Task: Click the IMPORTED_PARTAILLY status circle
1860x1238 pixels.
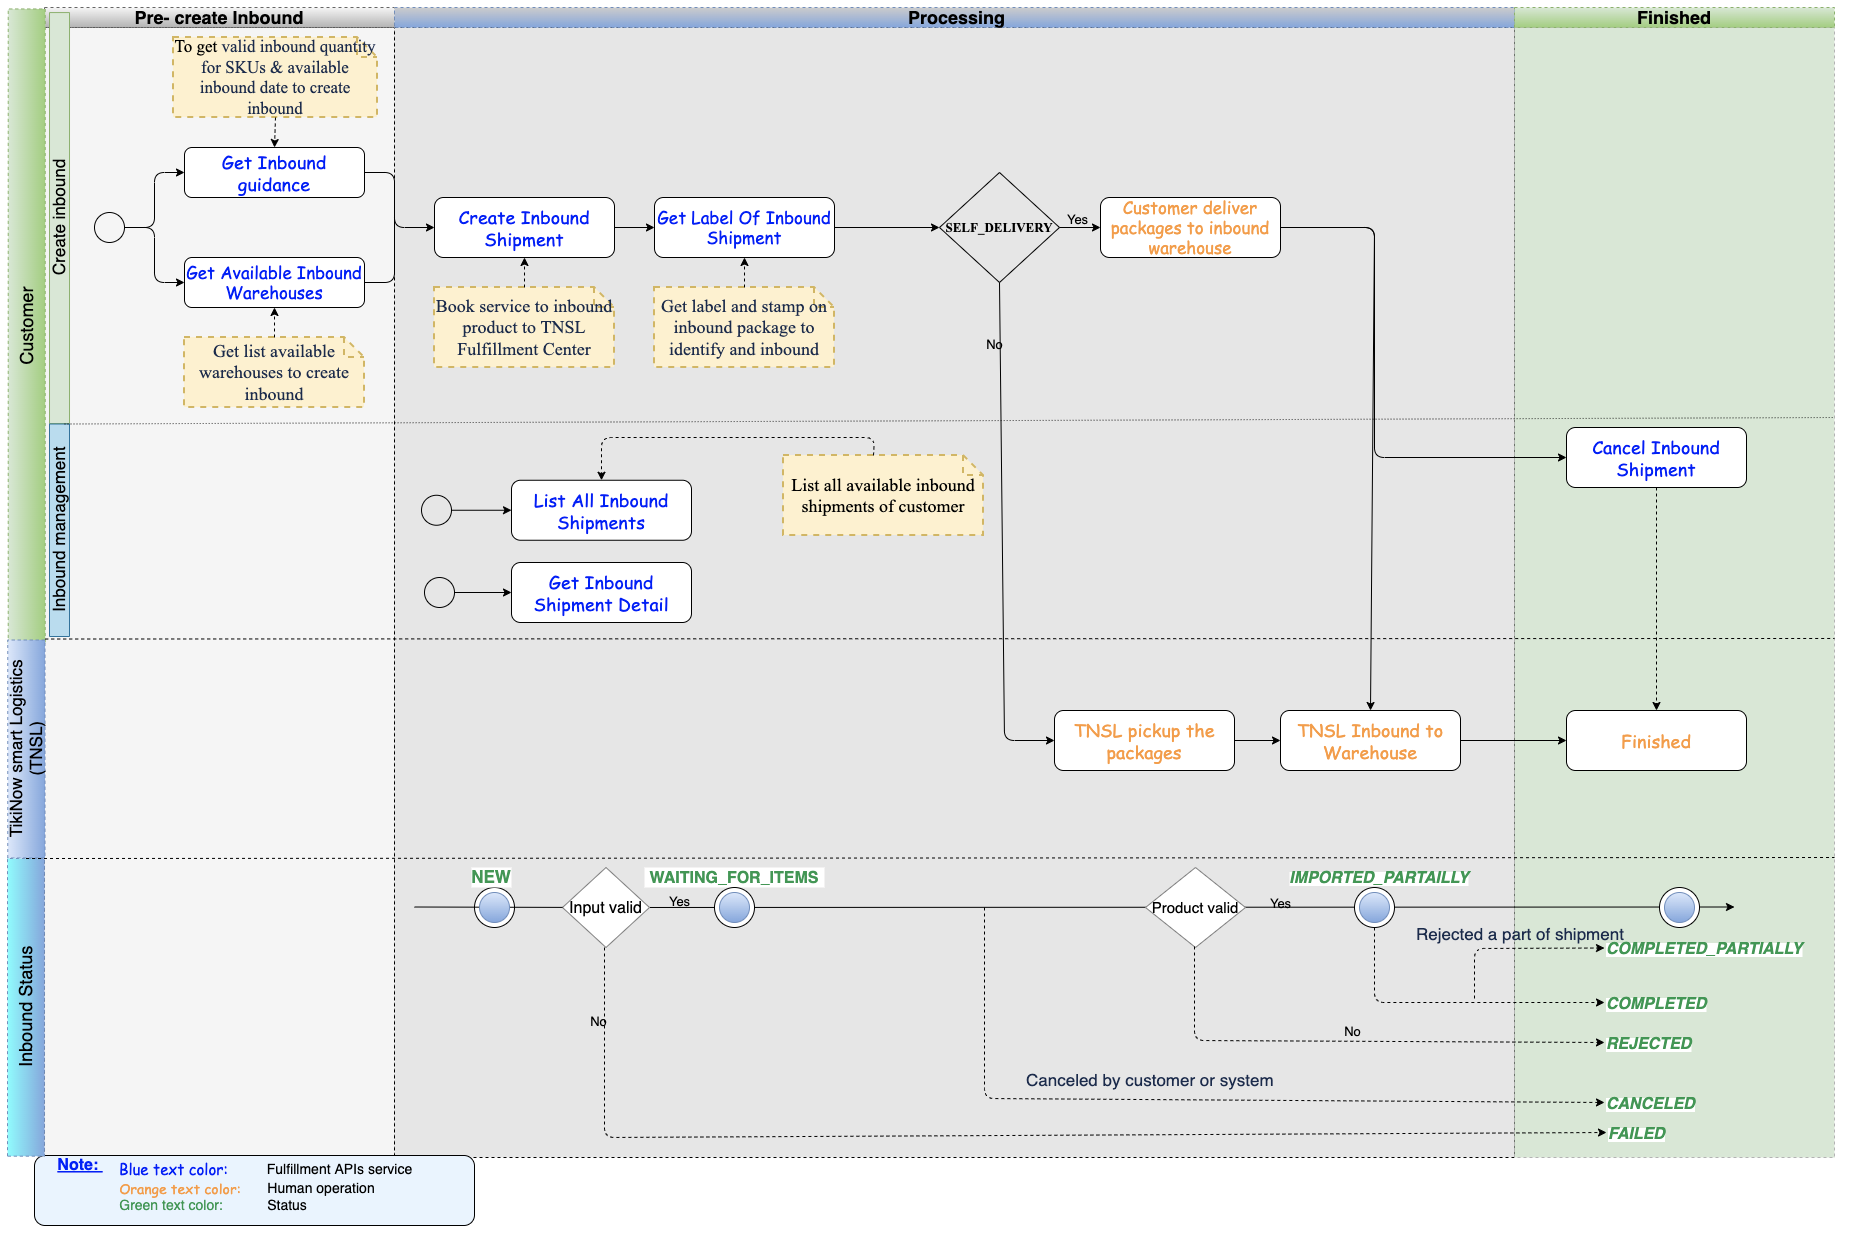Action: click(1374, 907)
